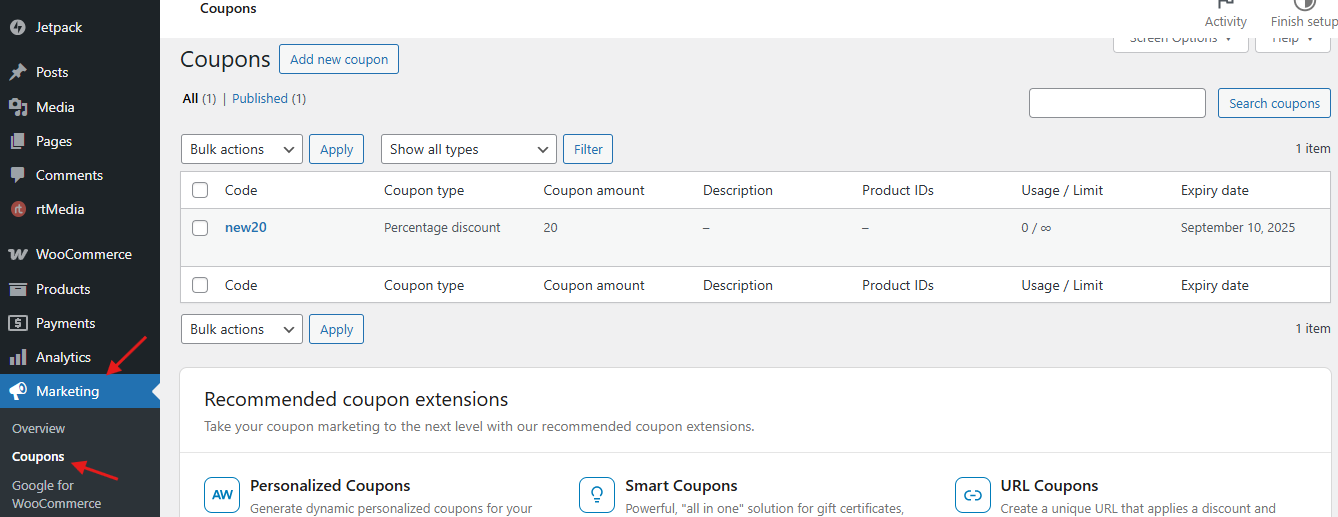Image resolution: width=1338 pixels, height=517 pixels.
Task: Click the 0 / ∞ usage limit cell
Action: tap(1036, 228)
